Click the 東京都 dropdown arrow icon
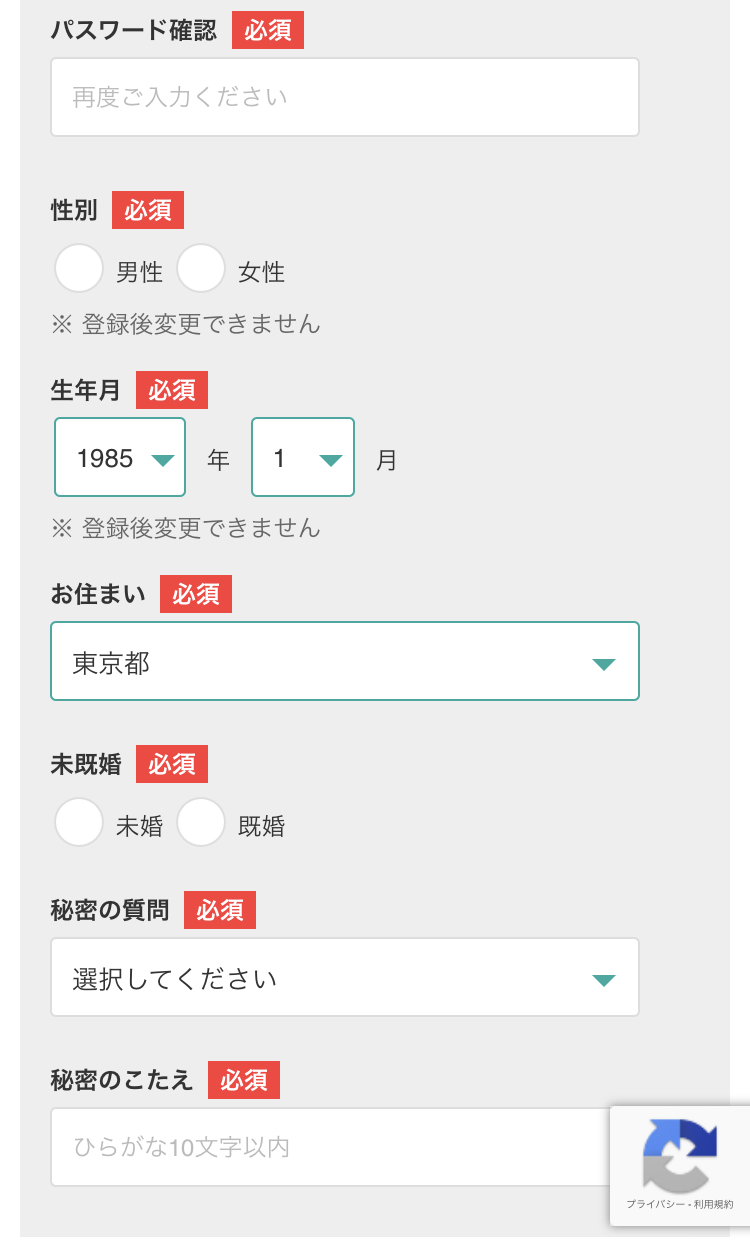The width and height of the screenshot is (750, 1254). coord(603,664)
